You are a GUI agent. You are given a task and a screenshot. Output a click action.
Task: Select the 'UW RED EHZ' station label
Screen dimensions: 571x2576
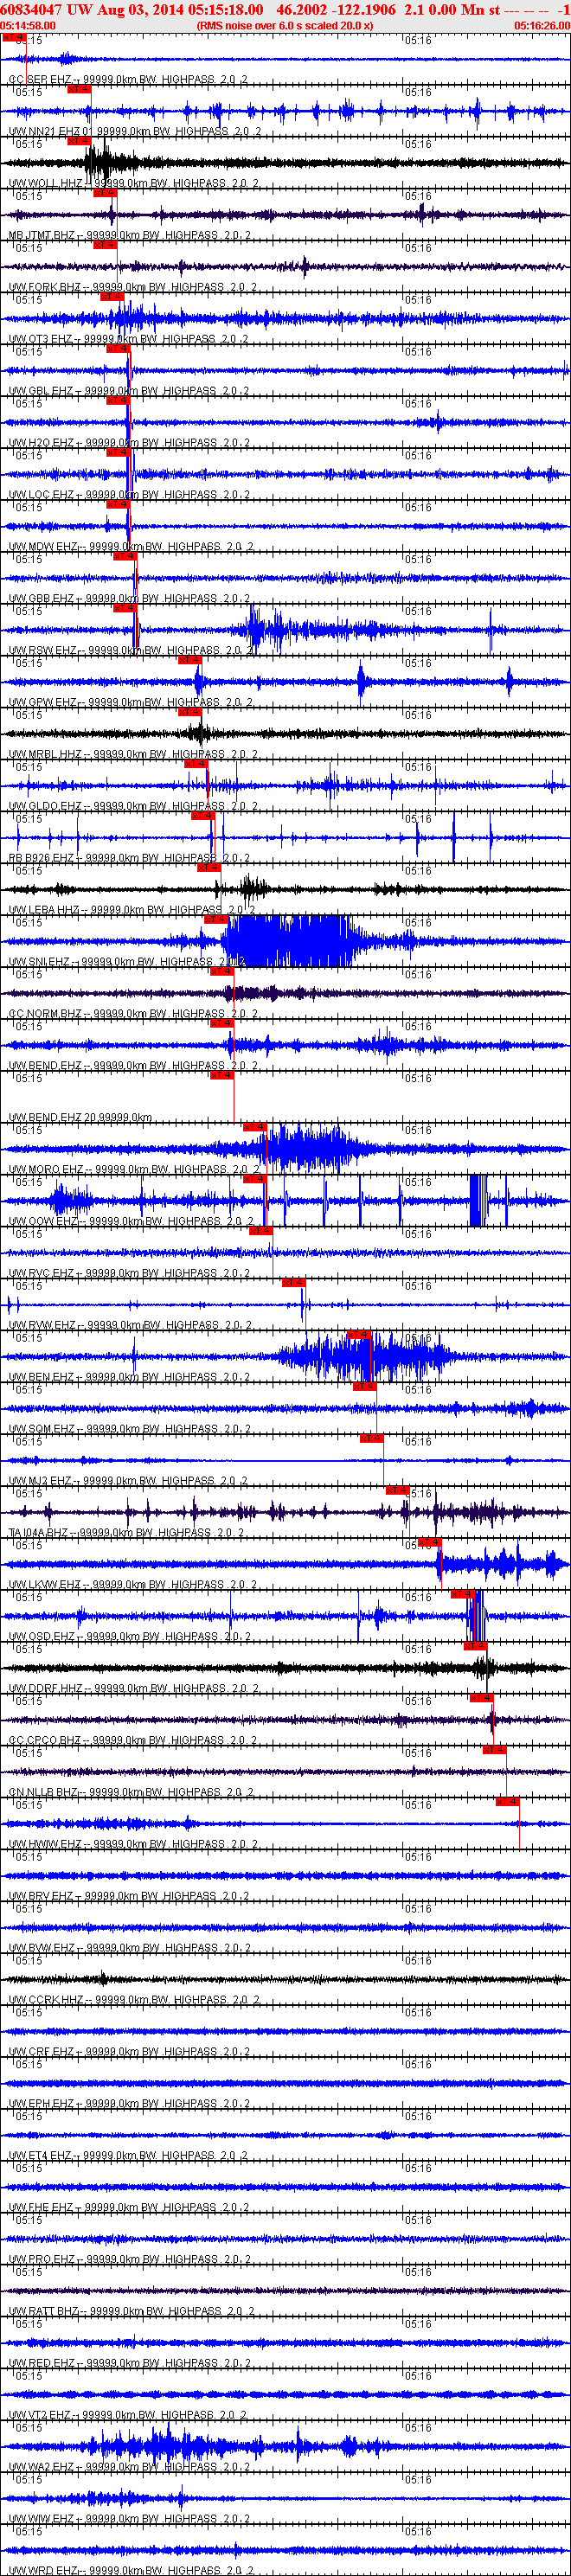click(41, 2364)
